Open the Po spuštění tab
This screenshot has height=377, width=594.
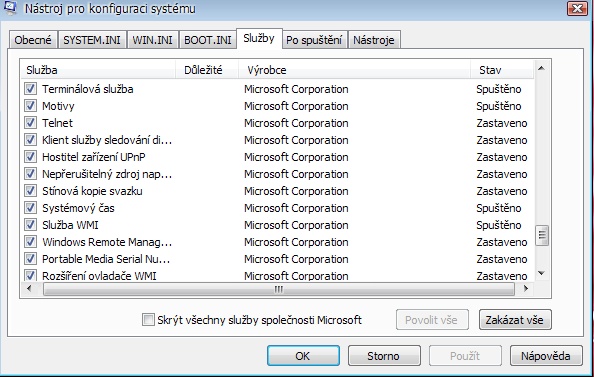pos(314,40)
